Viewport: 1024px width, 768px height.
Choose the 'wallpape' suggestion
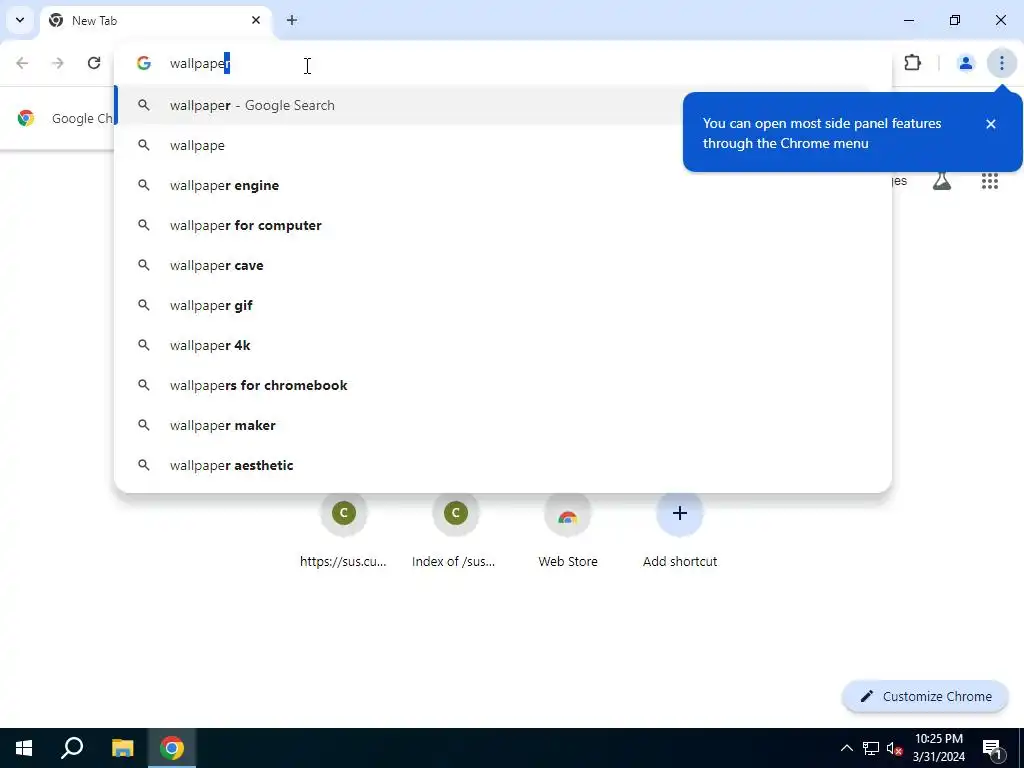pyautogui.click(x=503, y=145)
